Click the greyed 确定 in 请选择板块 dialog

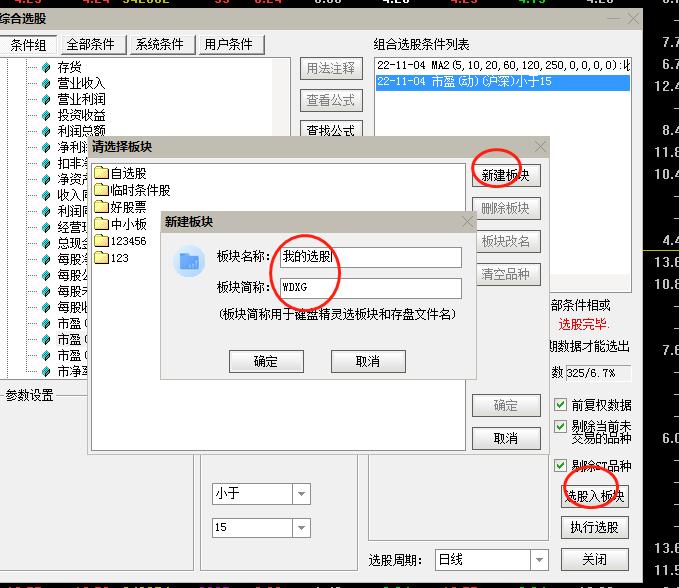[x=506, y=405]
